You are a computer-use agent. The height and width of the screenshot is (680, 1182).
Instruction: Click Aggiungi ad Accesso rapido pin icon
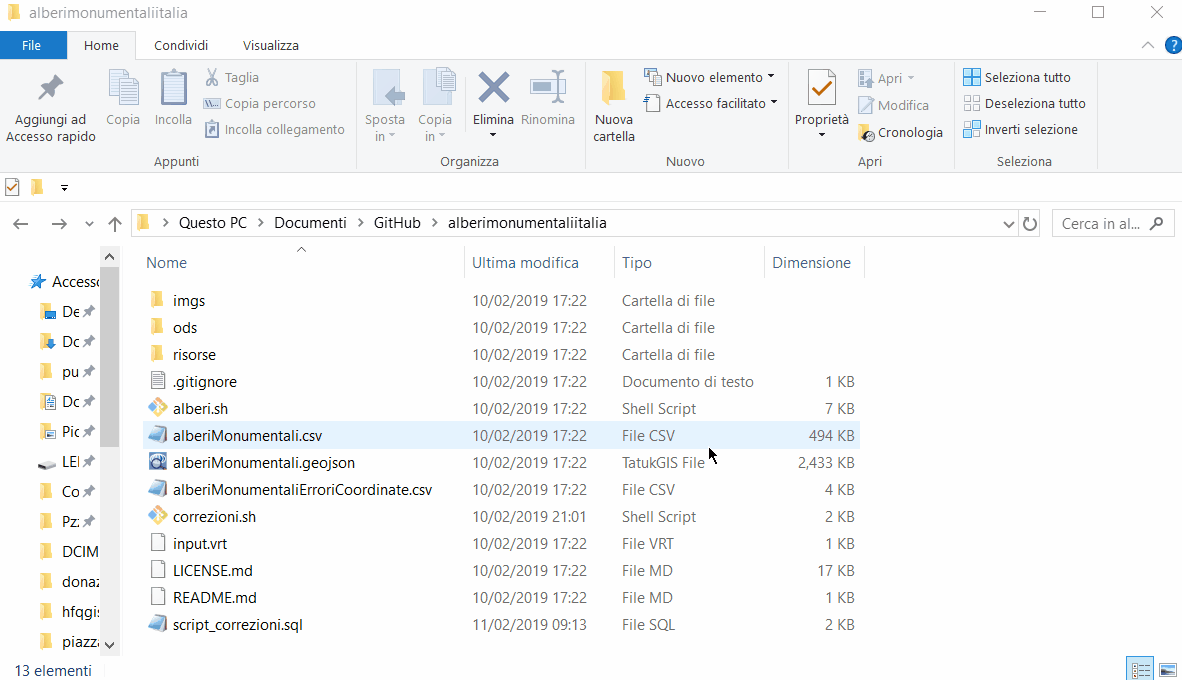coord(50,89)
